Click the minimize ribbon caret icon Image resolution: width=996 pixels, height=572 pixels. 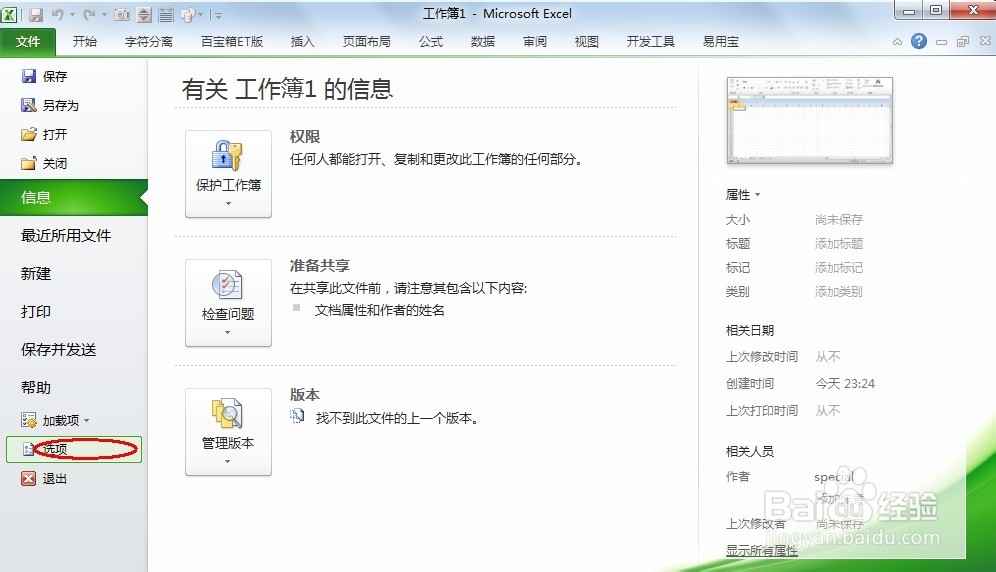tap(897, 42)
